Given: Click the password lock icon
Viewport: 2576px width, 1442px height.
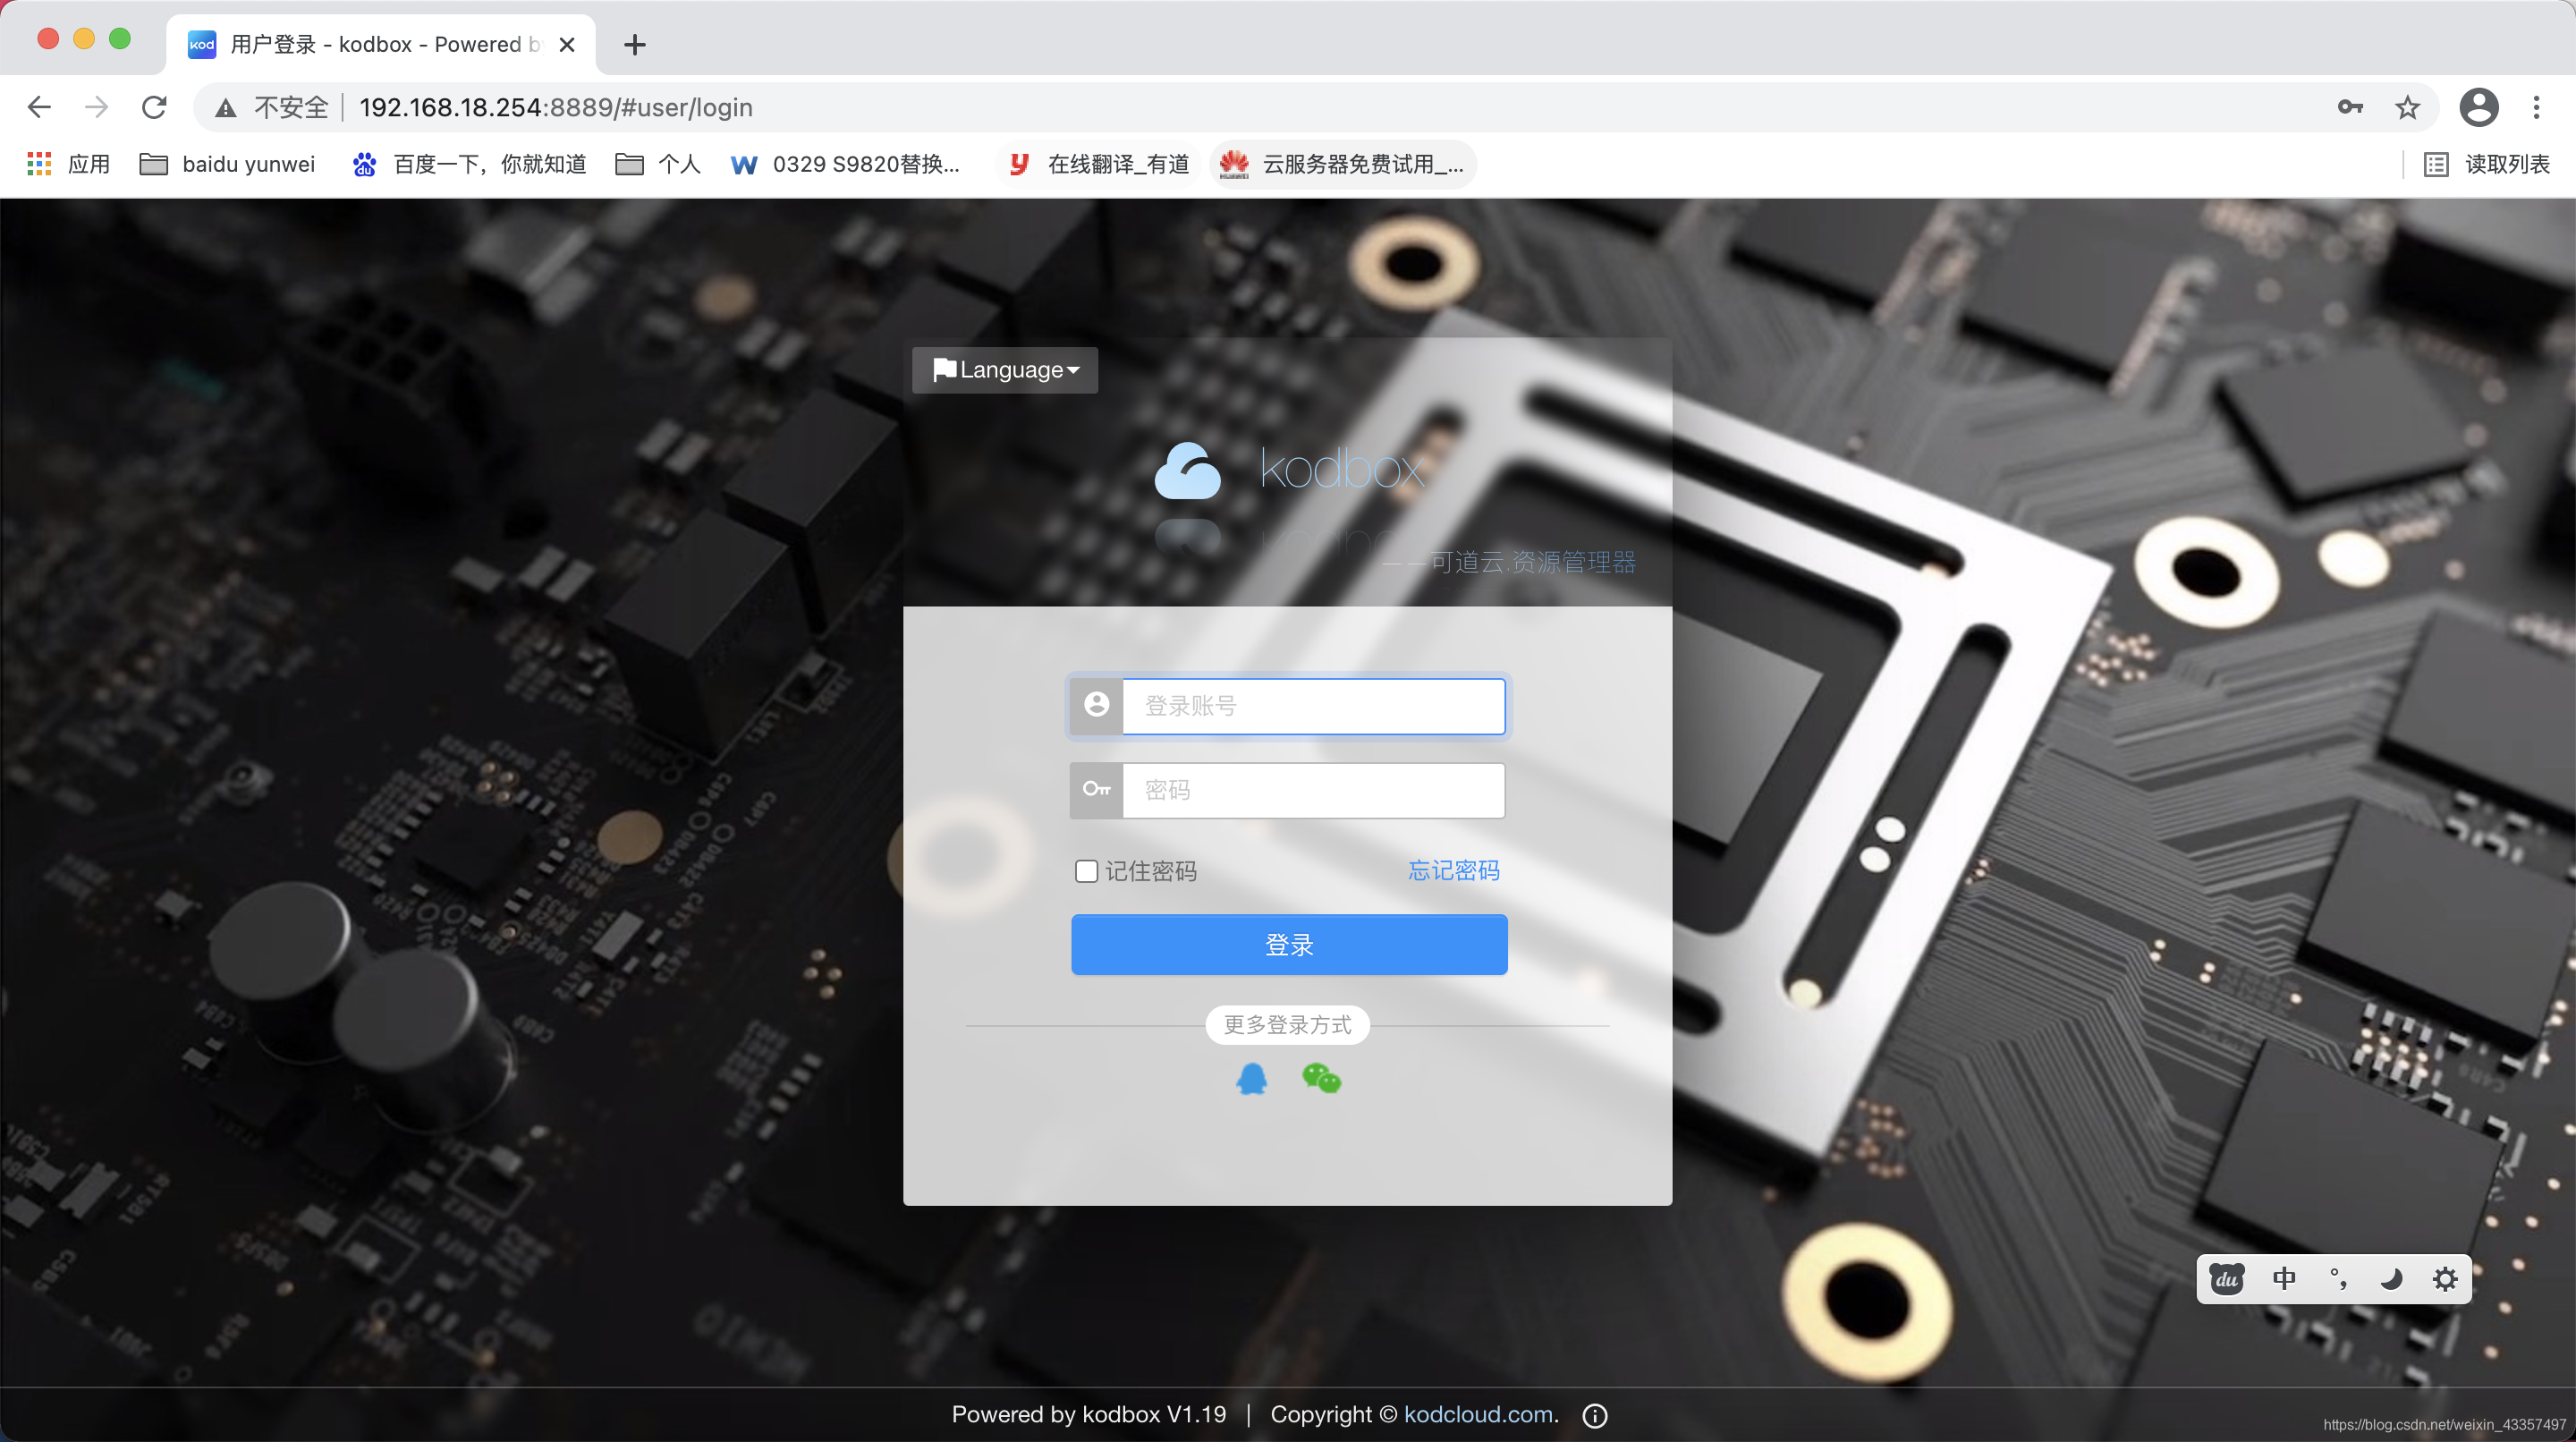Looking at the screenshot, I should click(1095, 789).
